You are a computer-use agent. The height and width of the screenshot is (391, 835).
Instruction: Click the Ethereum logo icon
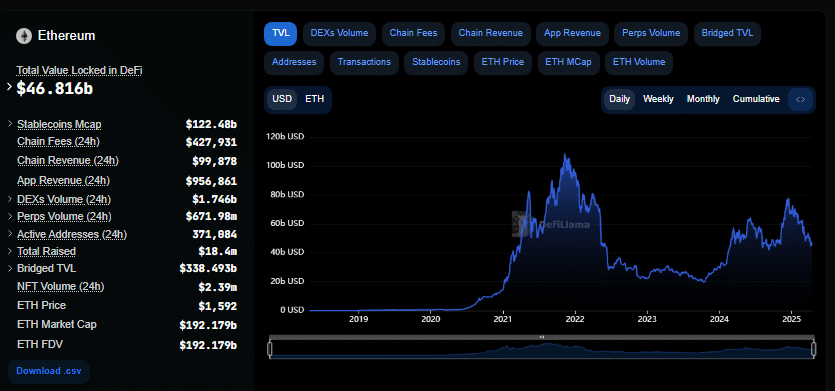(x=24, y=36)
